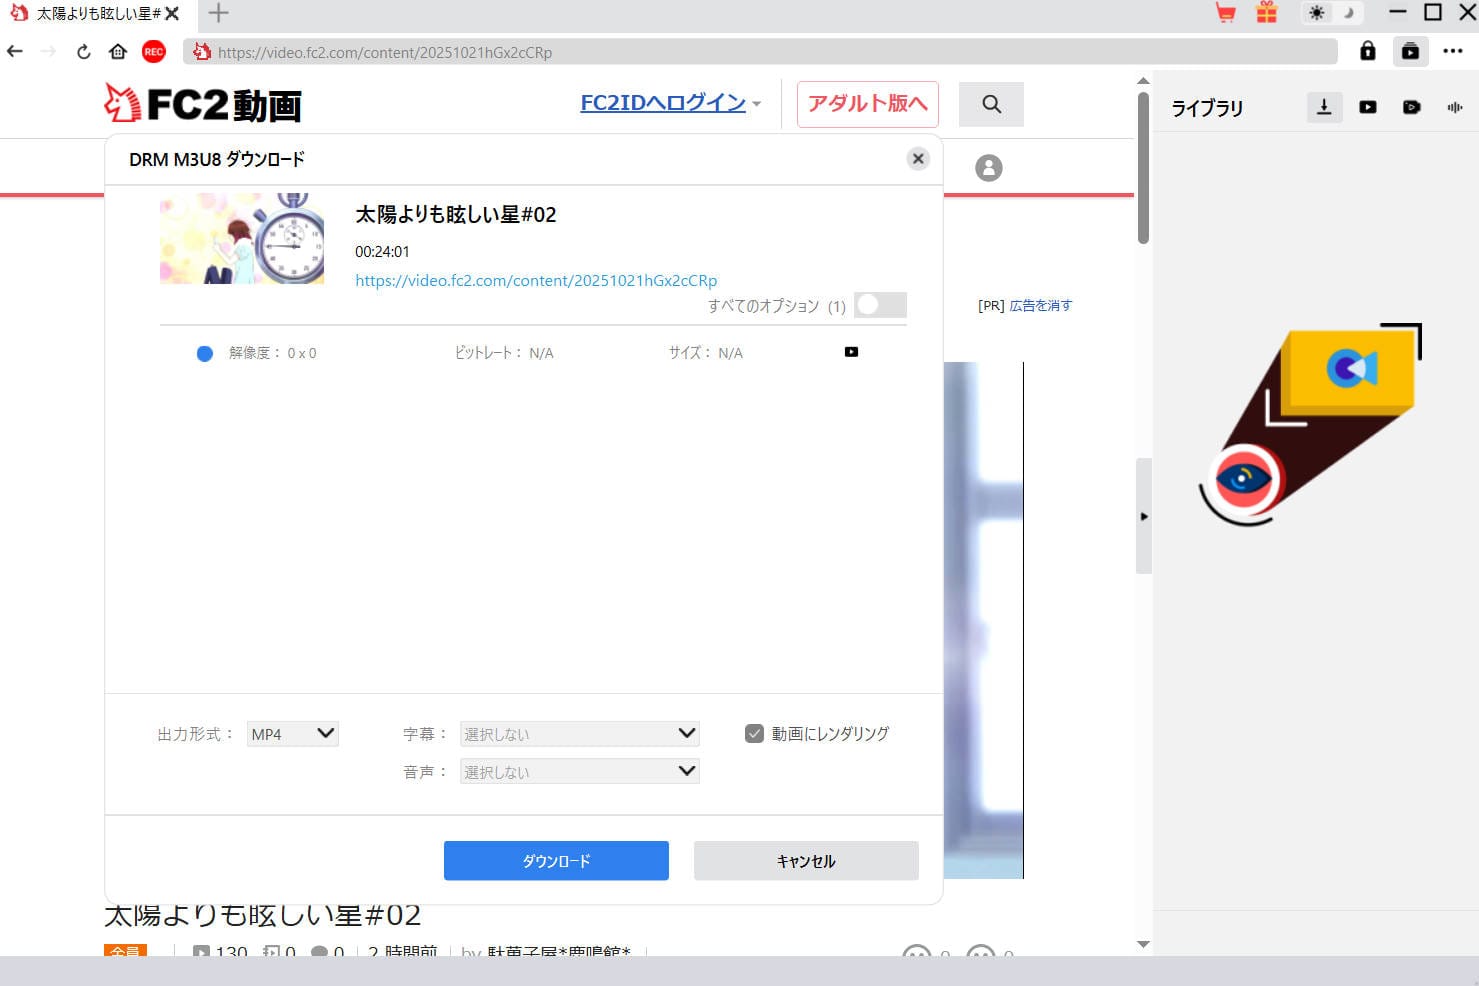Viewport: 1479px width, 986px height.
Task: Click the gift box icon
Action: point(1266,13)
